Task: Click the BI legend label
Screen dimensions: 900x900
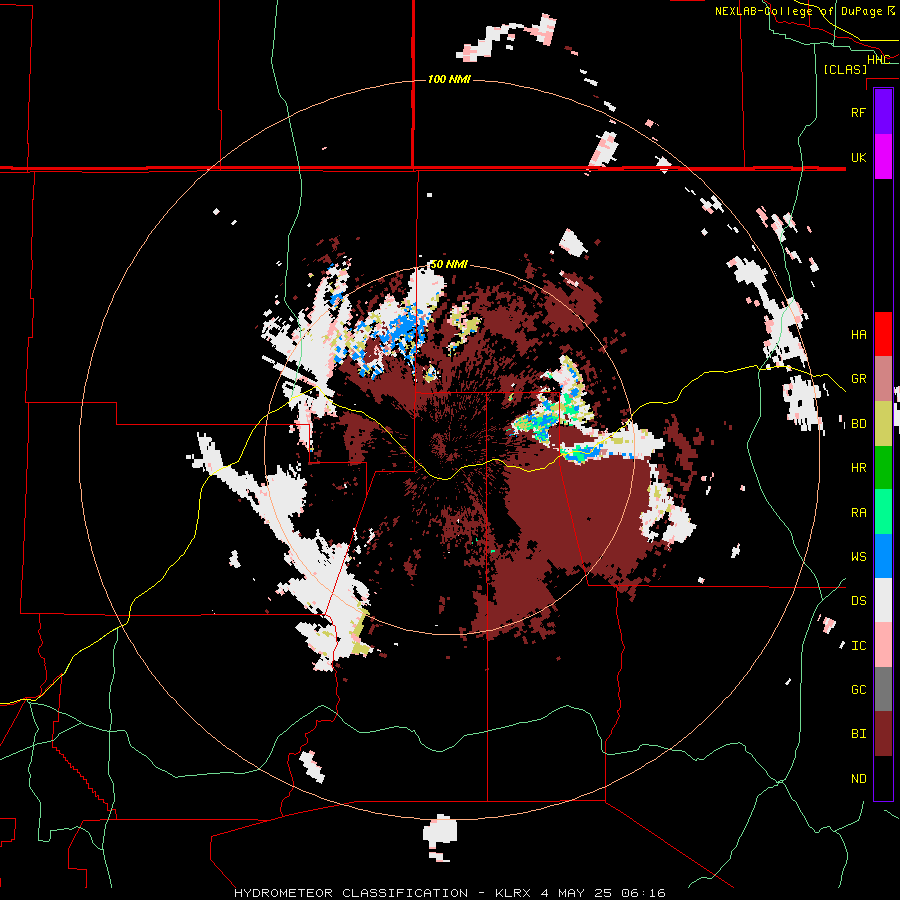Action: pyautogui.click(x=858, y=734)
